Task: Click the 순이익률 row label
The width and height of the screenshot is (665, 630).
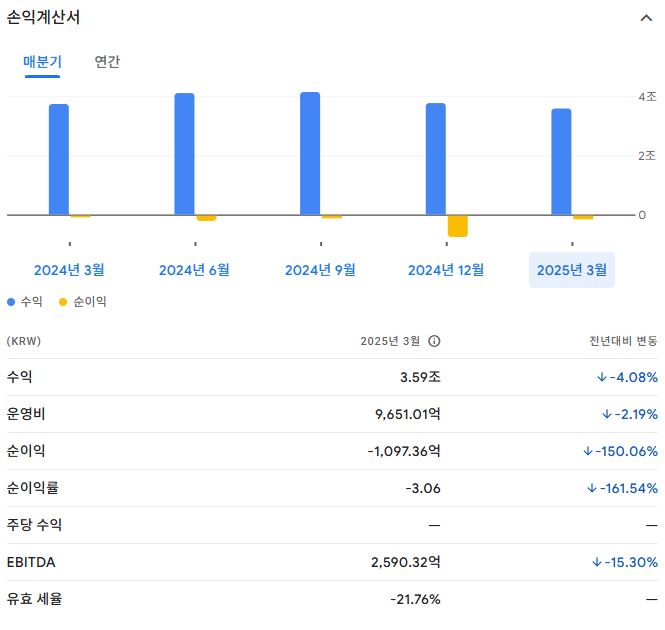Action: [x=33, y=488]
